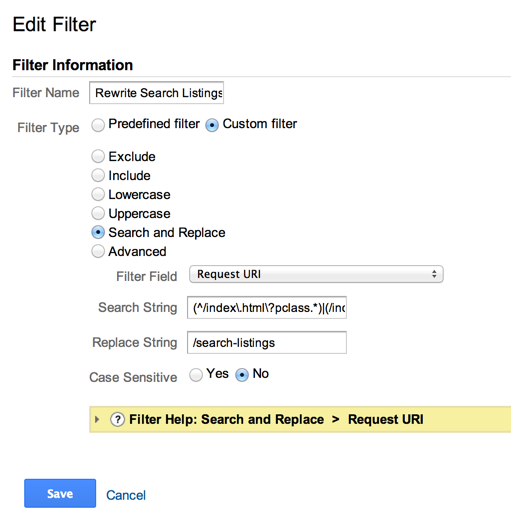Set Case Sensitive to No
Screen dimensions: 511x517
coord(242,375)
